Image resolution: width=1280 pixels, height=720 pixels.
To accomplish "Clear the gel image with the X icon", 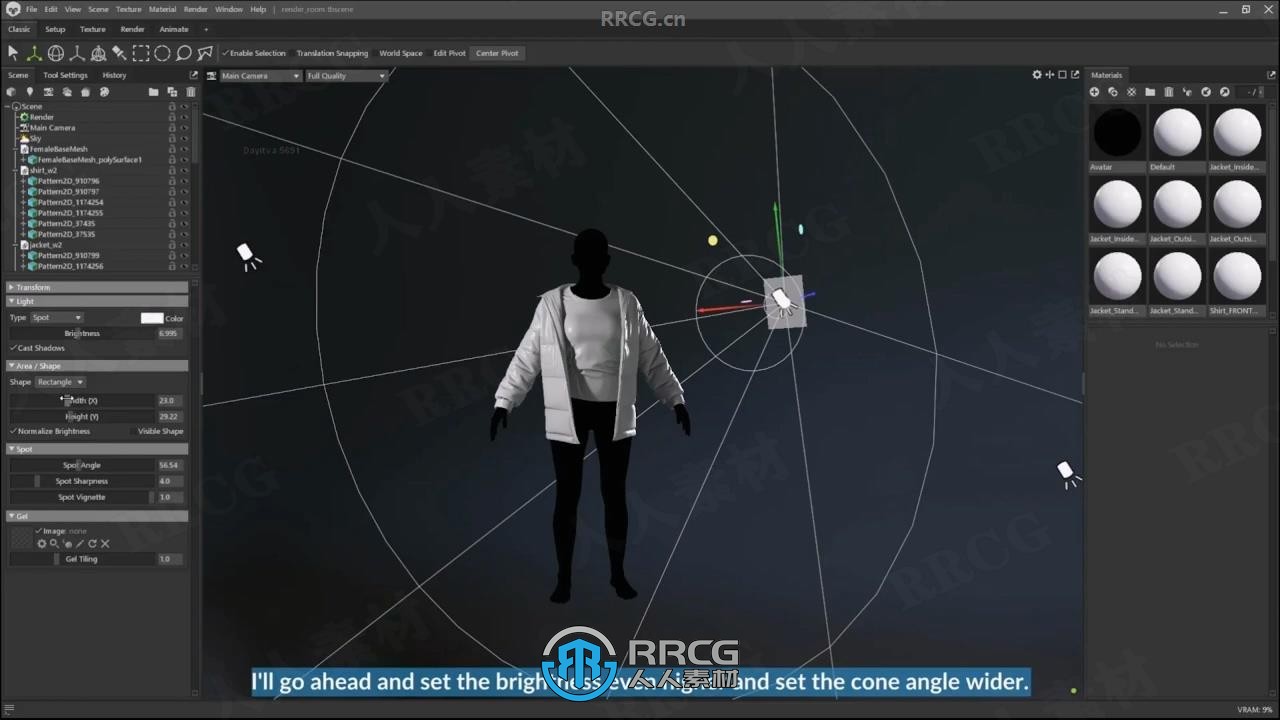I will 105,544.
